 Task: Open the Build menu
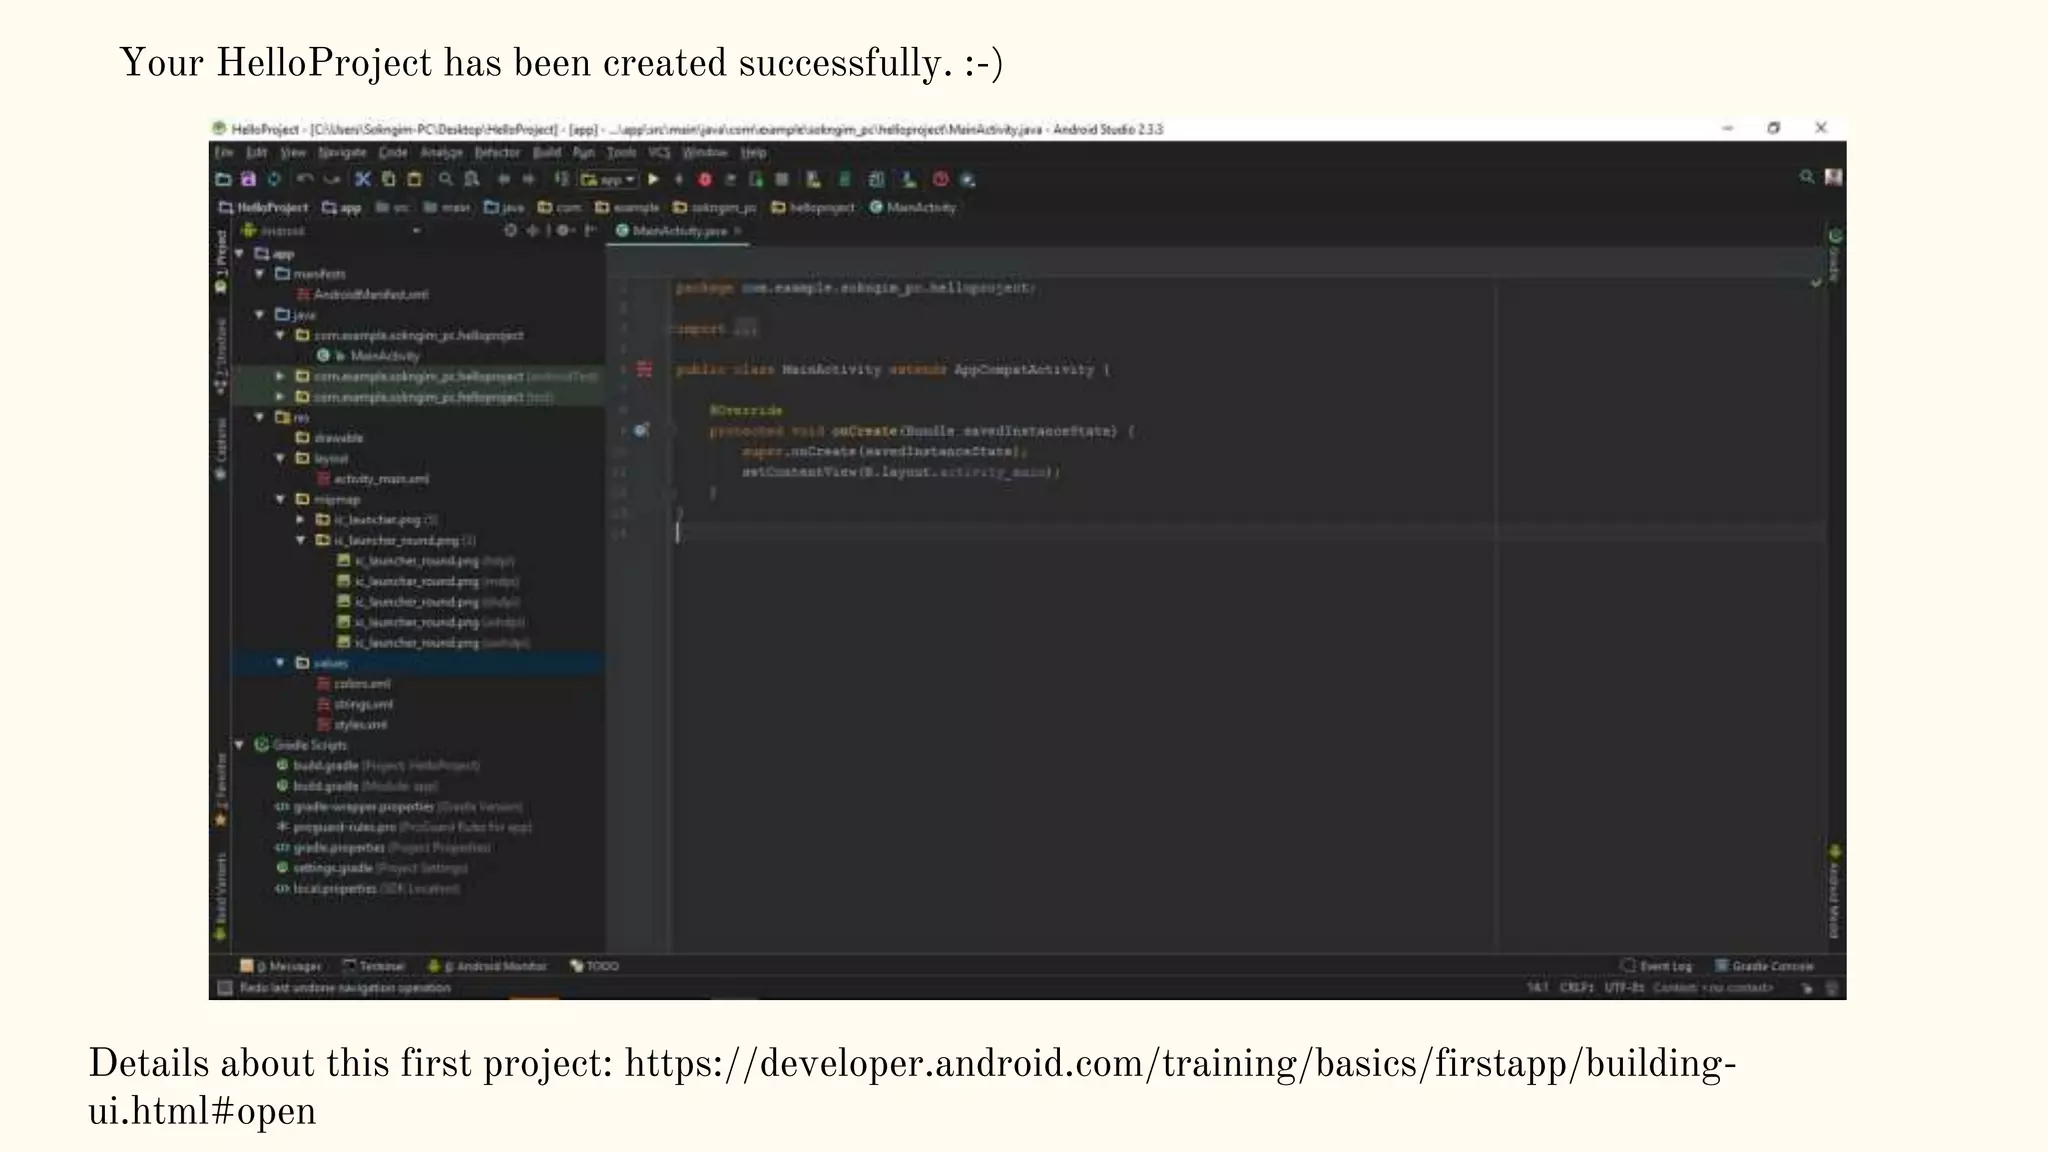pos(547,153)
